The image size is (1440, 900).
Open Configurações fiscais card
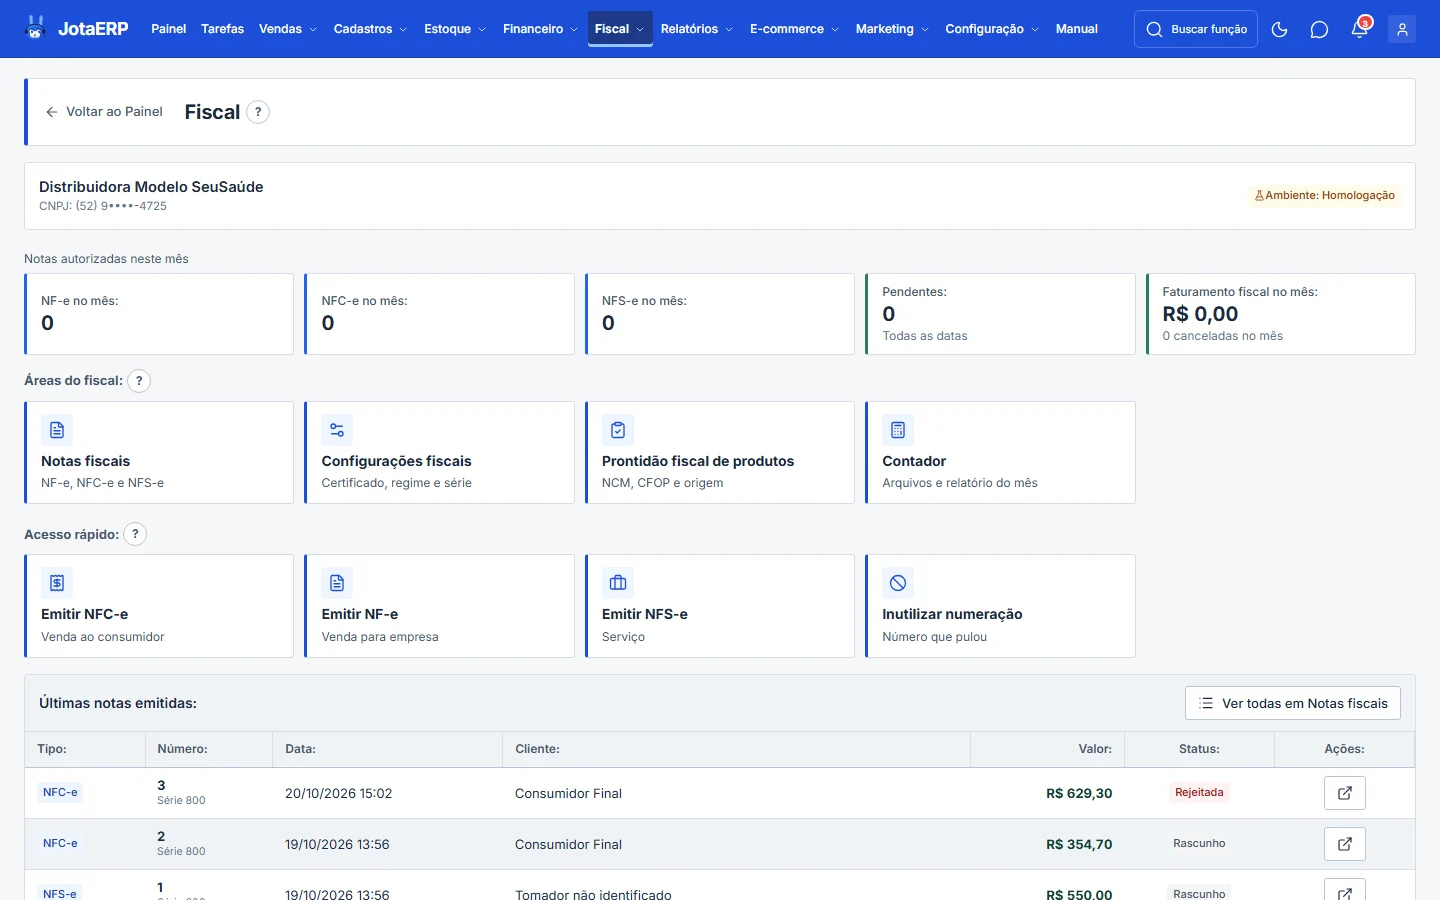point(439,453)
